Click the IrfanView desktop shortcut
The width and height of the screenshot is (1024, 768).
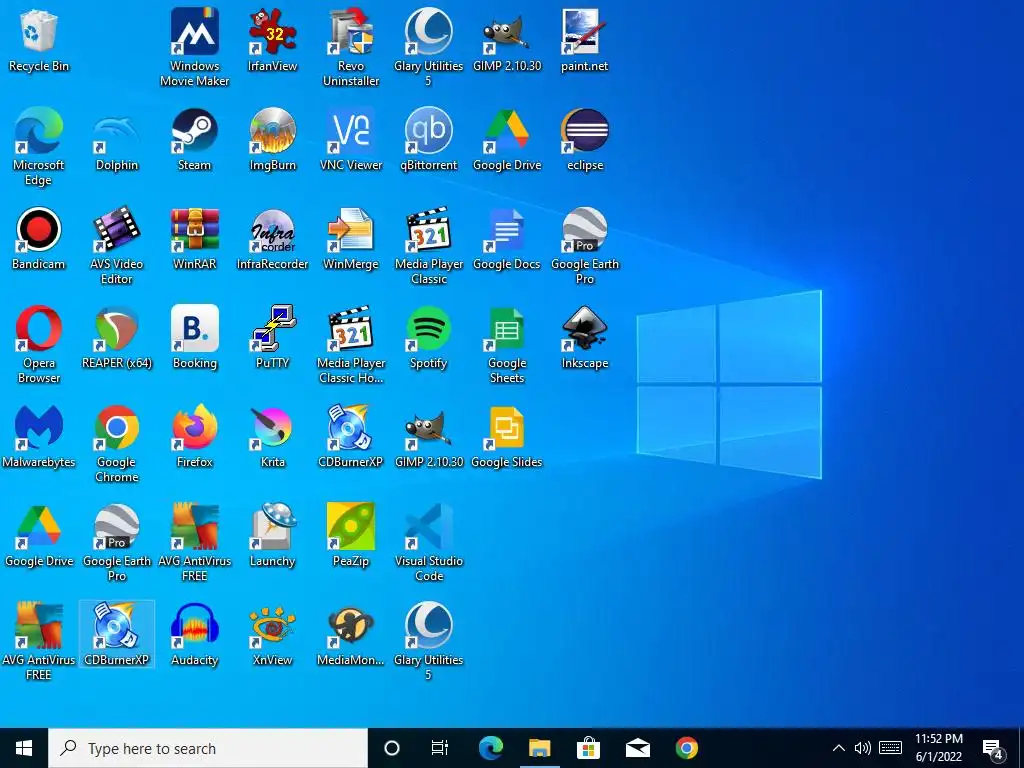(272, 40)
